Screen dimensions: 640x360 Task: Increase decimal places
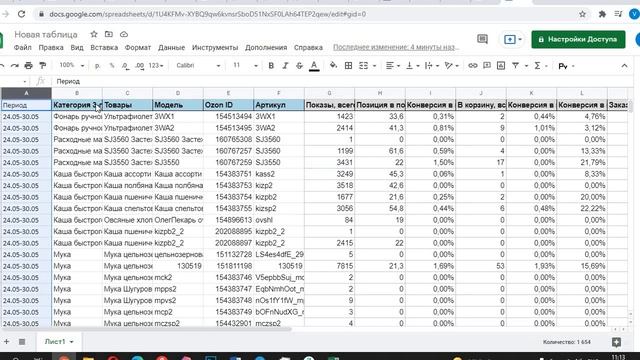coord(140,65)
